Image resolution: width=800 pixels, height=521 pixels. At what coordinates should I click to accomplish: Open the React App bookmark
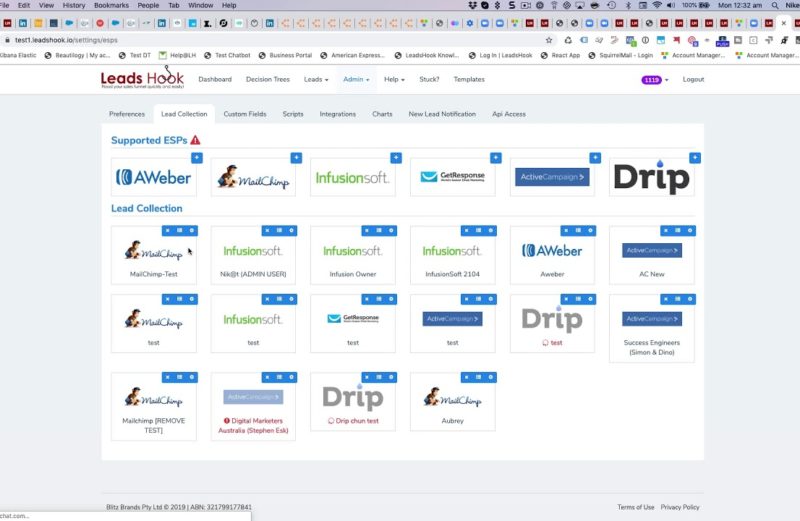tap(560, 55)
